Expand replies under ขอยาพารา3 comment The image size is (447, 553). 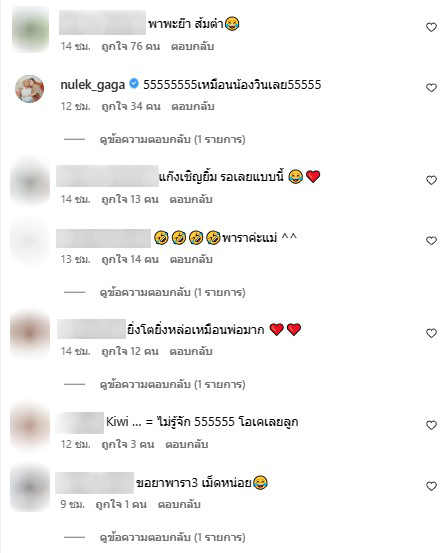pyautogui.click(x=173, y=537)
